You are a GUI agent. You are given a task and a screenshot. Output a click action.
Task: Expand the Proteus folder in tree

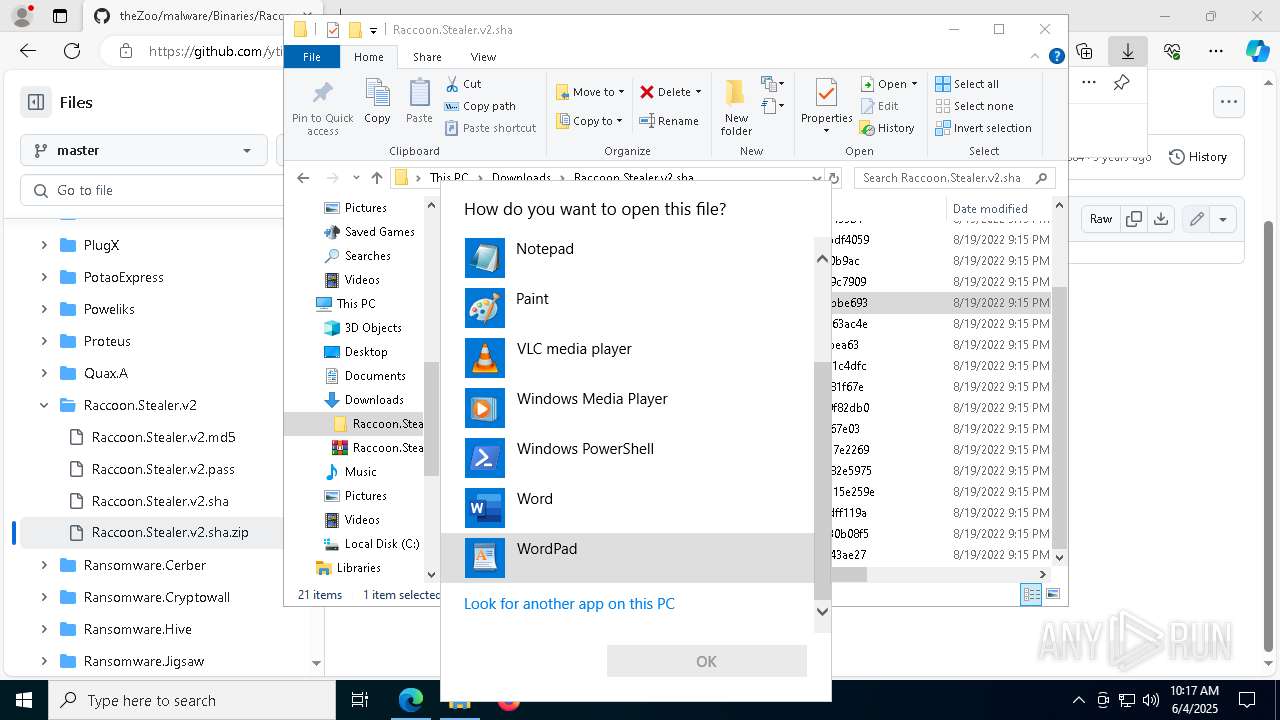(x=43, y=341)
